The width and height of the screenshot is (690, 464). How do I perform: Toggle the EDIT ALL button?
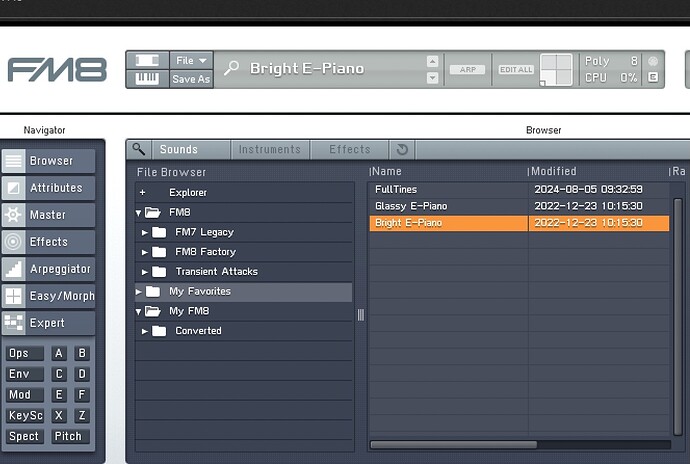coord(516,70)
